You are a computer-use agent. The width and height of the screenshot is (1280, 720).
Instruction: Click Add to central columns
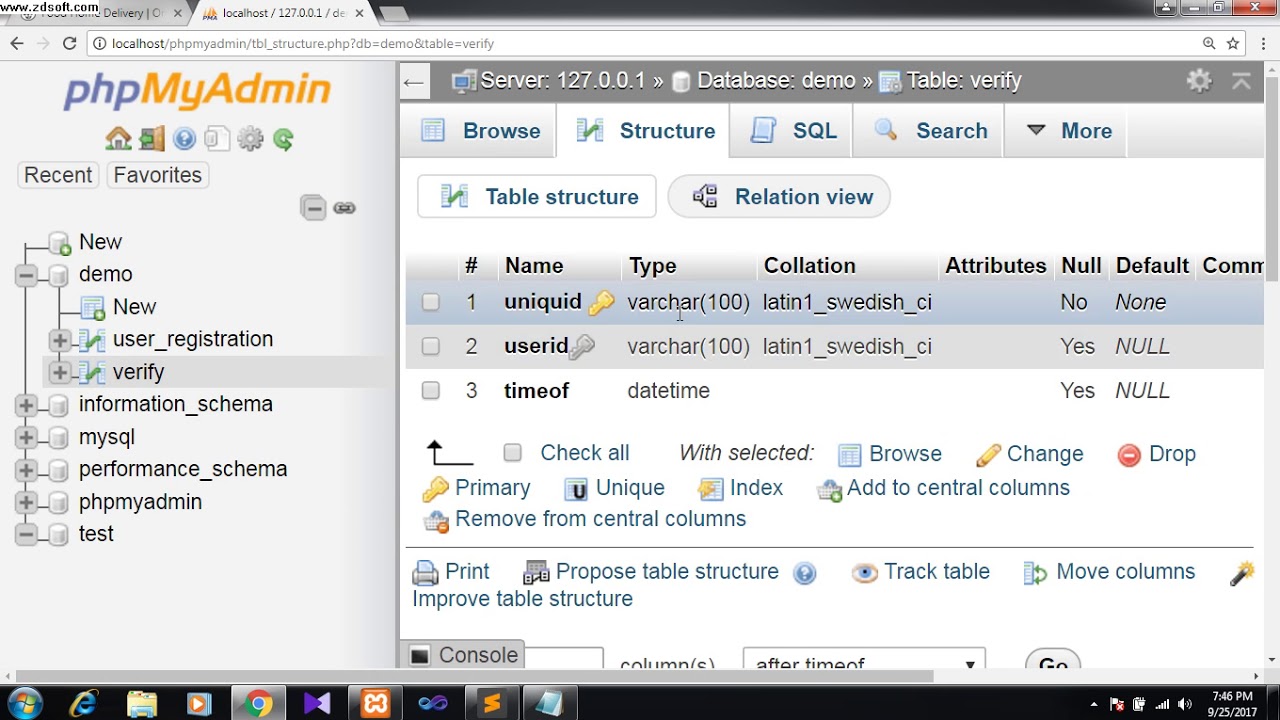pos(943,488)
